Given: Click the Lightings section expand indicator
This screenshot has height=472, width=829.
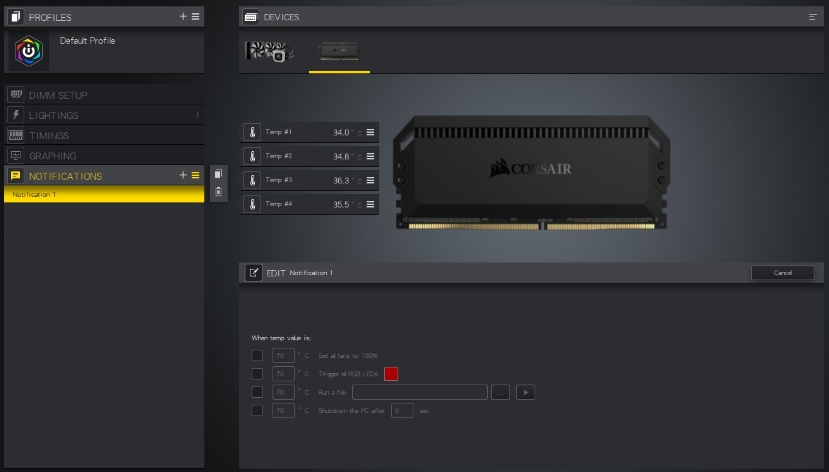Looking at the screenshot, I should click(x=197, y=115).
